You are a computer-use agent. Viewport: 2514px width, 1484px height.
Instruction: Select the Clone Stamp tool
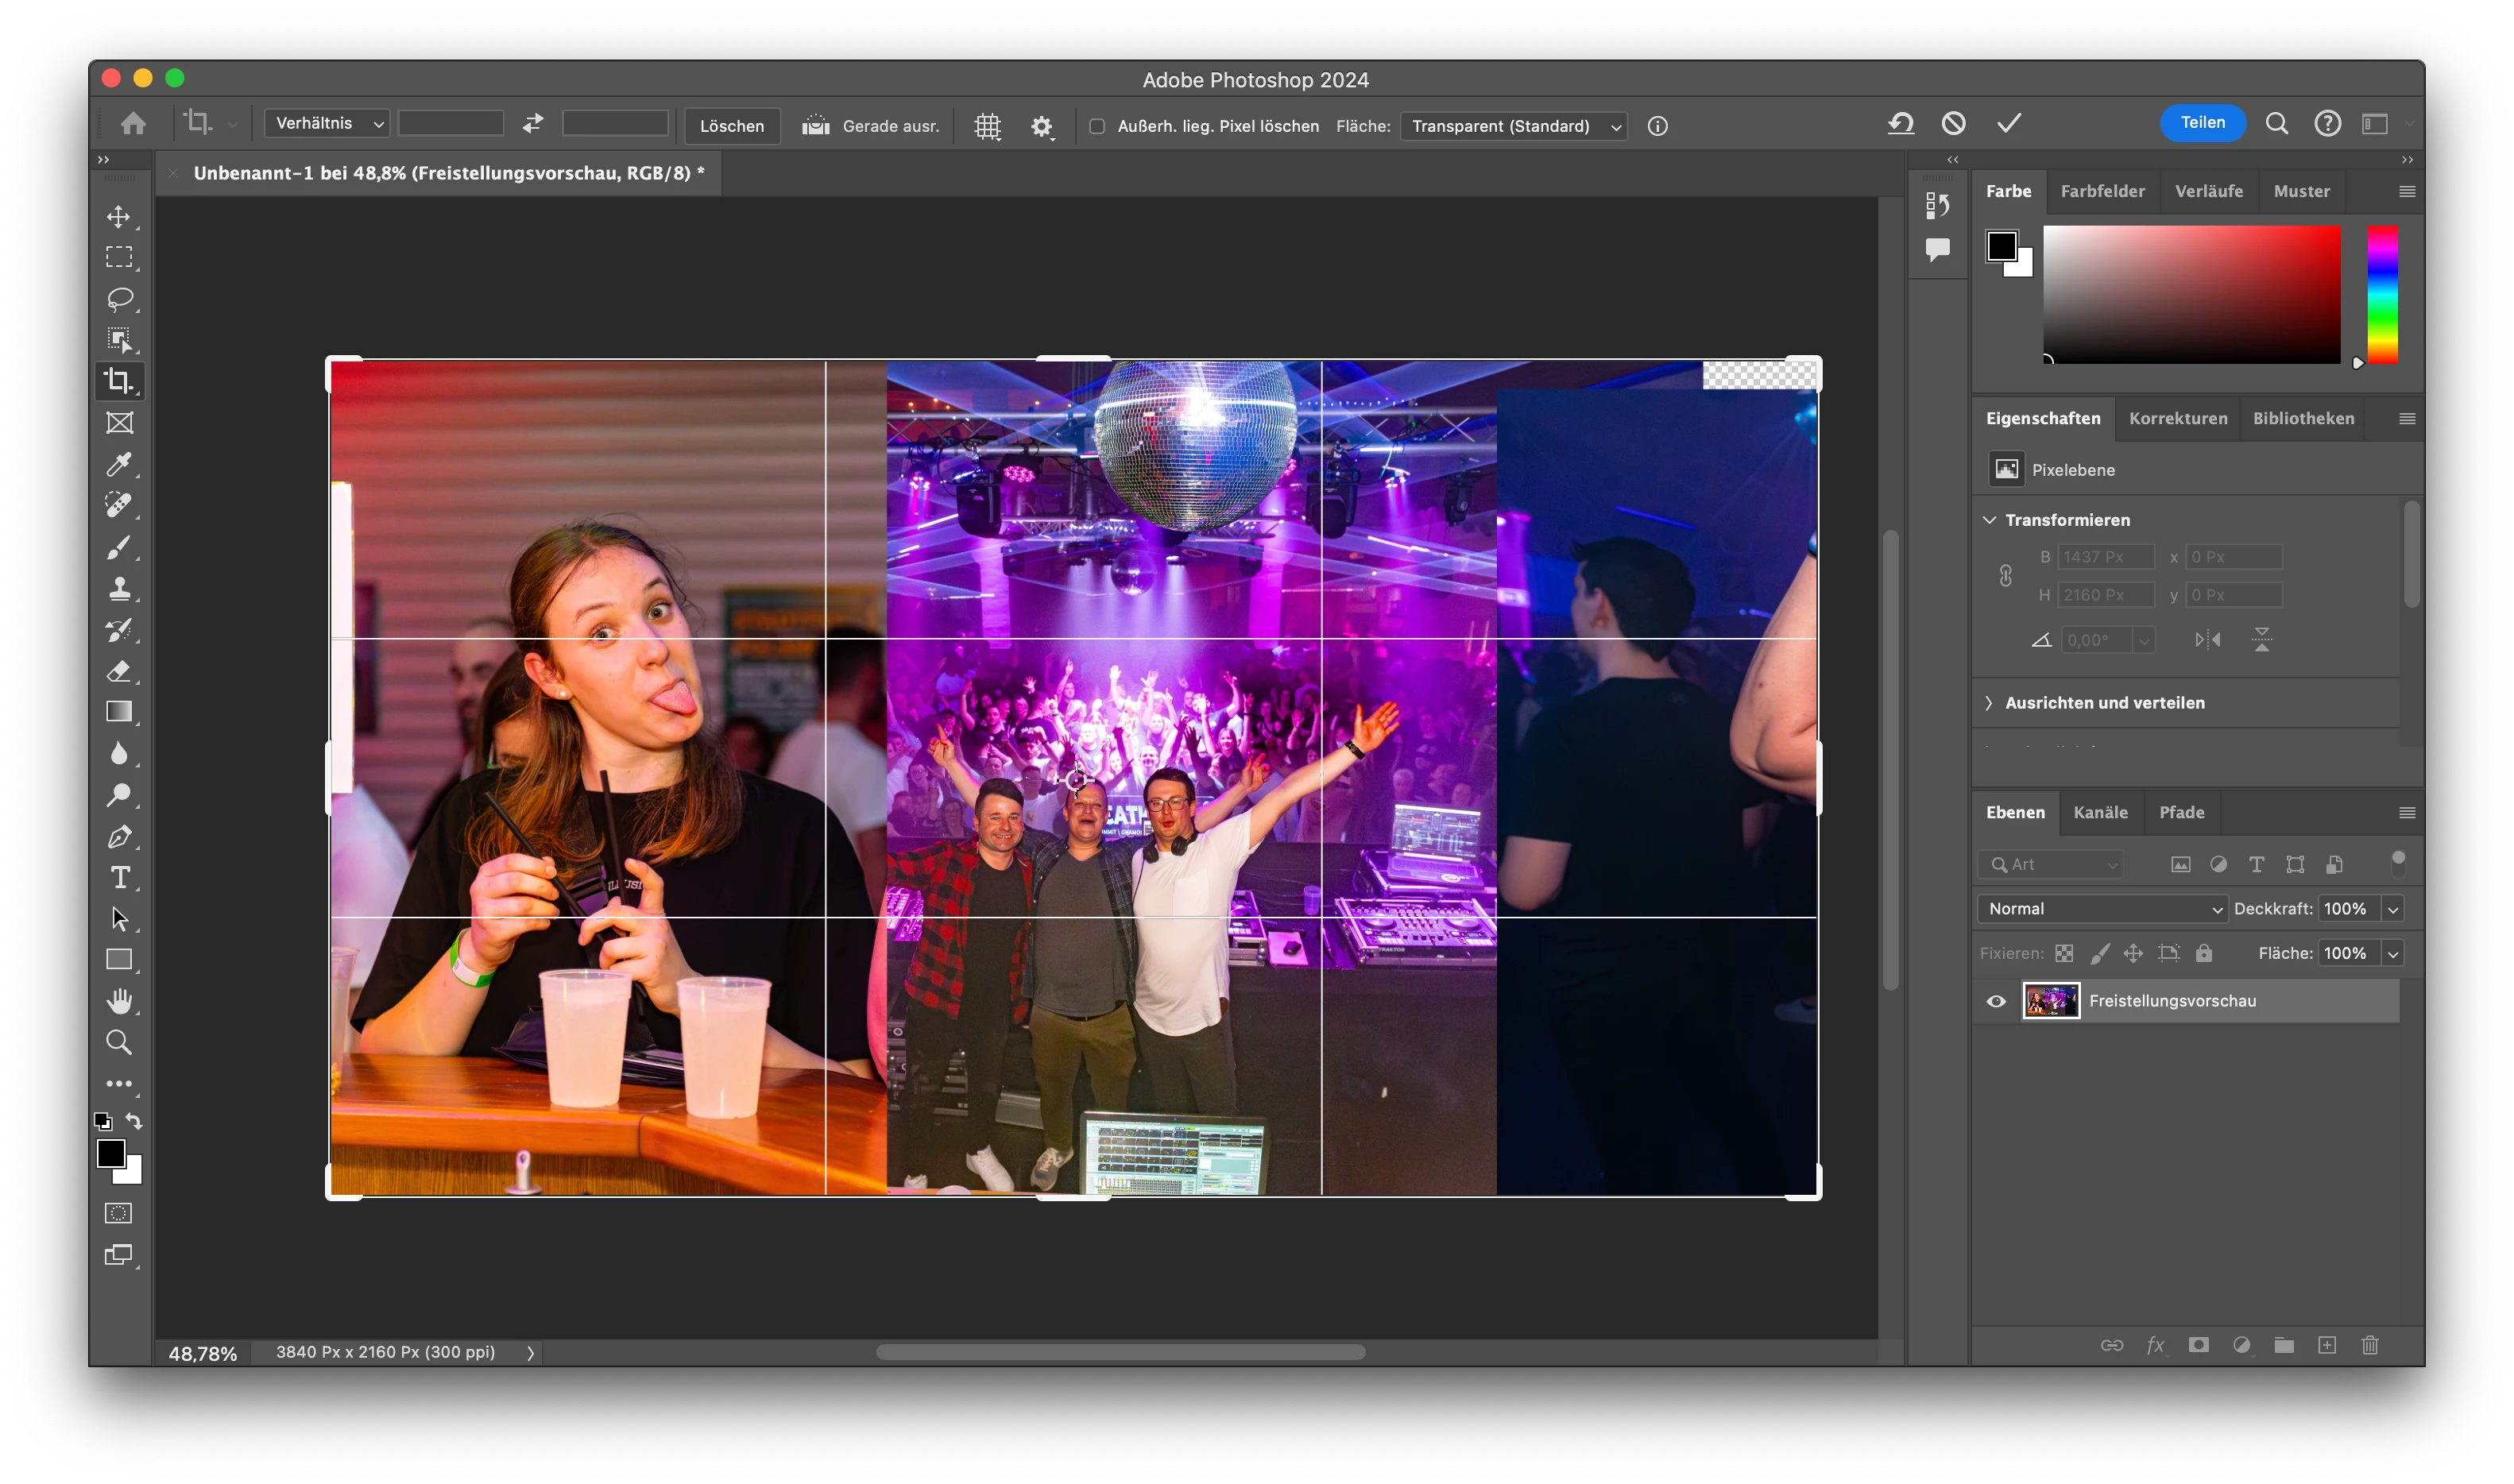coord(120,588)
